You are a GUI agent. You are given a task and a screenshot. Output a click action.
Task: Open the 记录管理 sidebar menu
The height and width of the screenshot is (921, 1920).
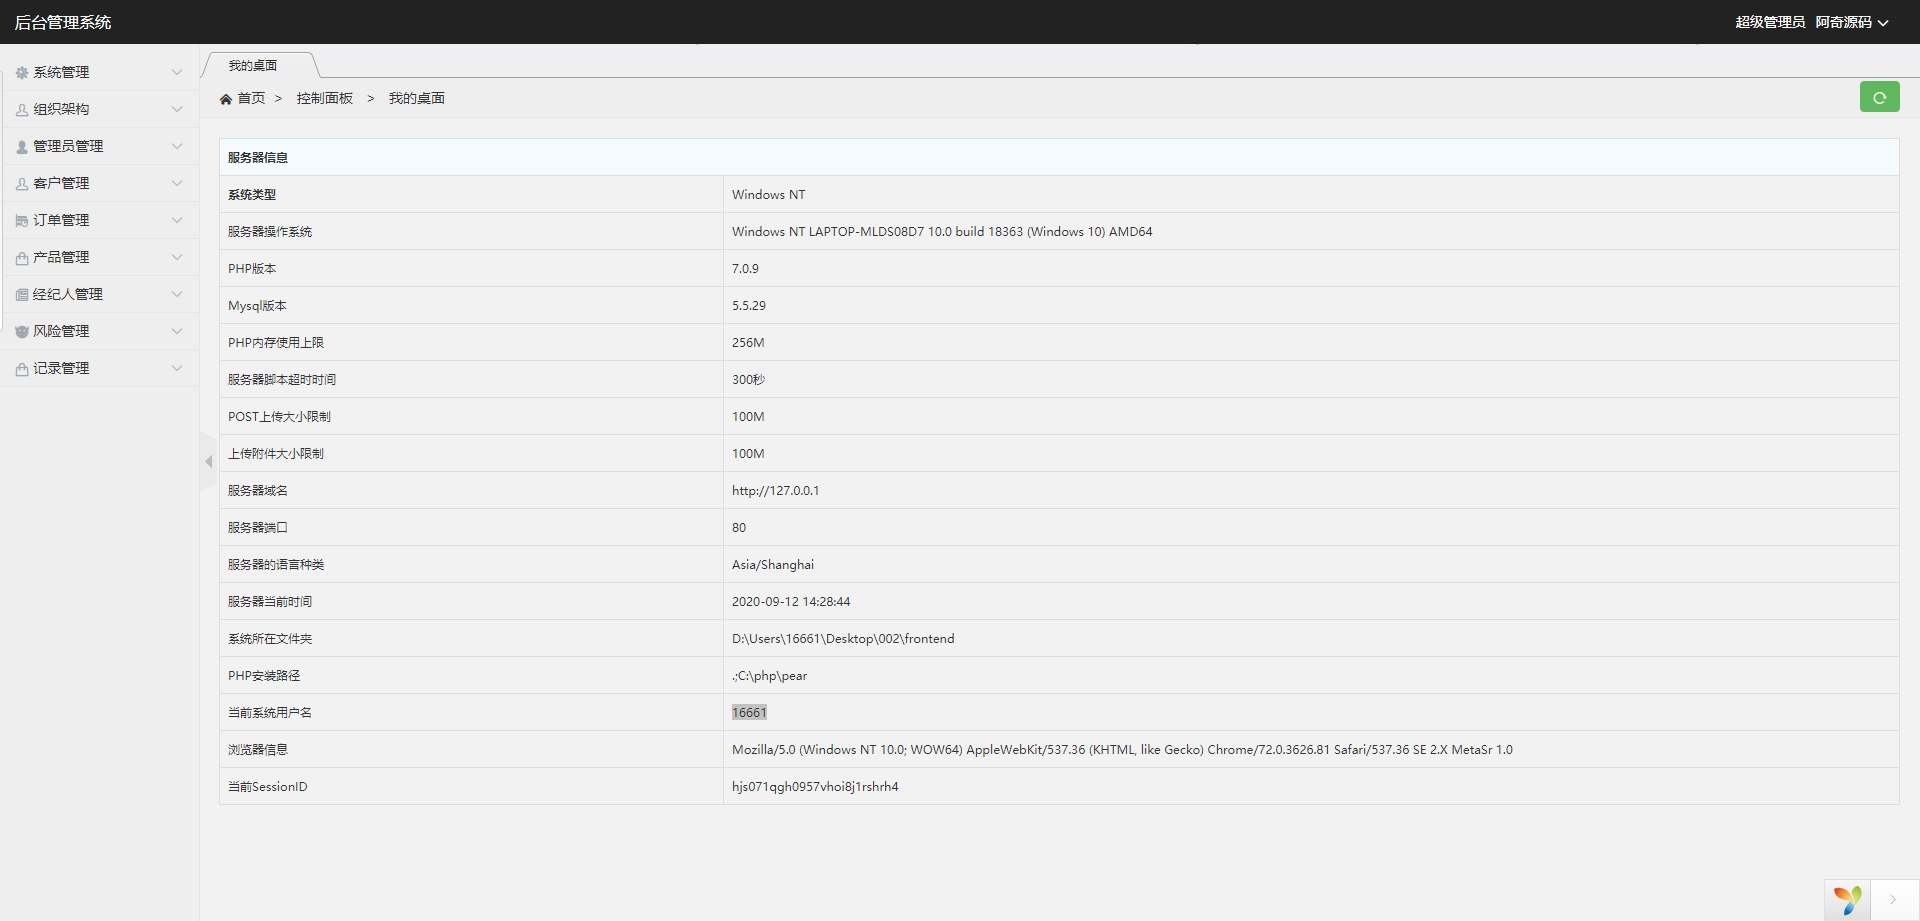pyautogui.click(x=62, y=368)
